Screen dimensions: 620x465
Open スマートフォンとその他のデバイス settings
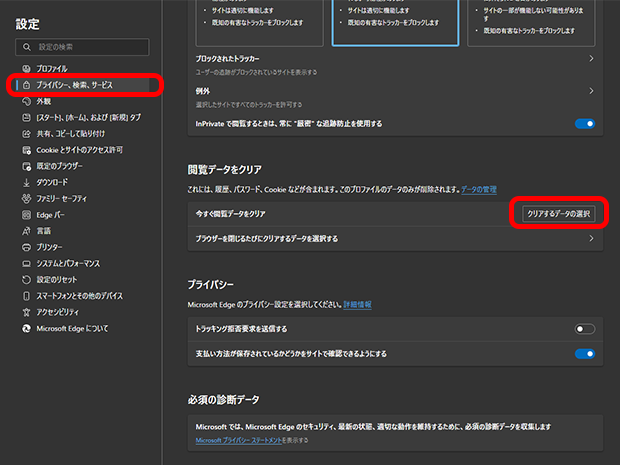point(79,296)
